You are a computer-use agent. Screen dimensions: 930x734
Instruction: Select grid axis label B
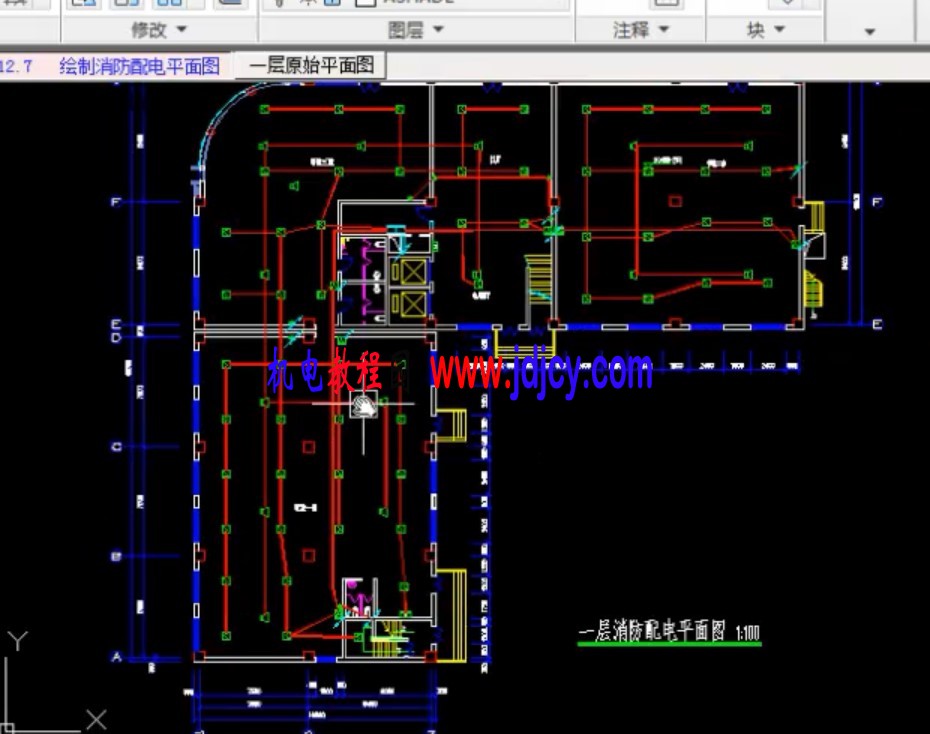click(x=116, y=556)
